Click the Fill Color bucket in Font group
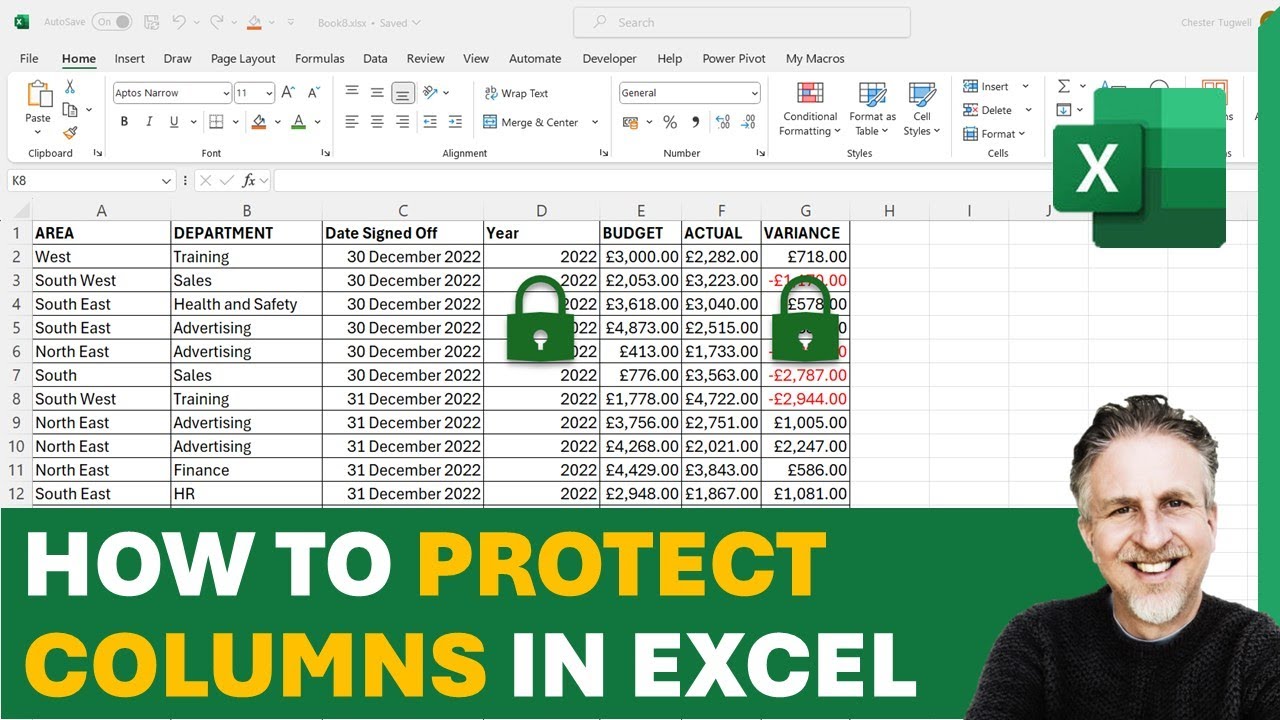The image size is (1280, 720). pos(259,122)
